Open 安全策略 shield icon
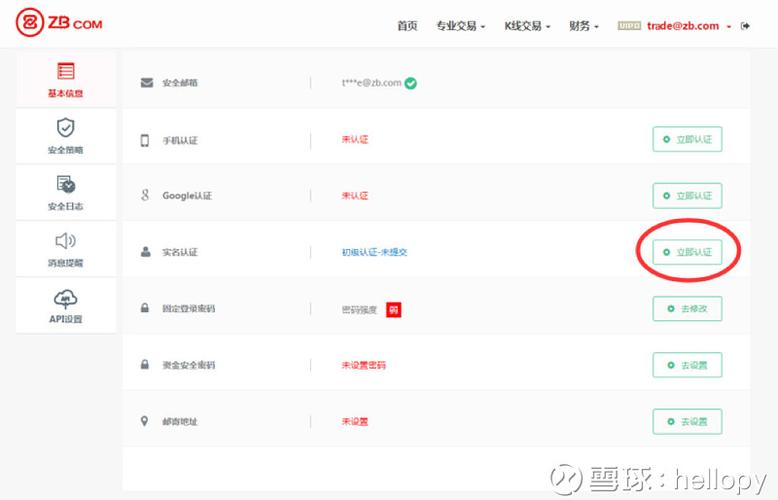This screenshot has width=778, height=500. click(66, 128)
